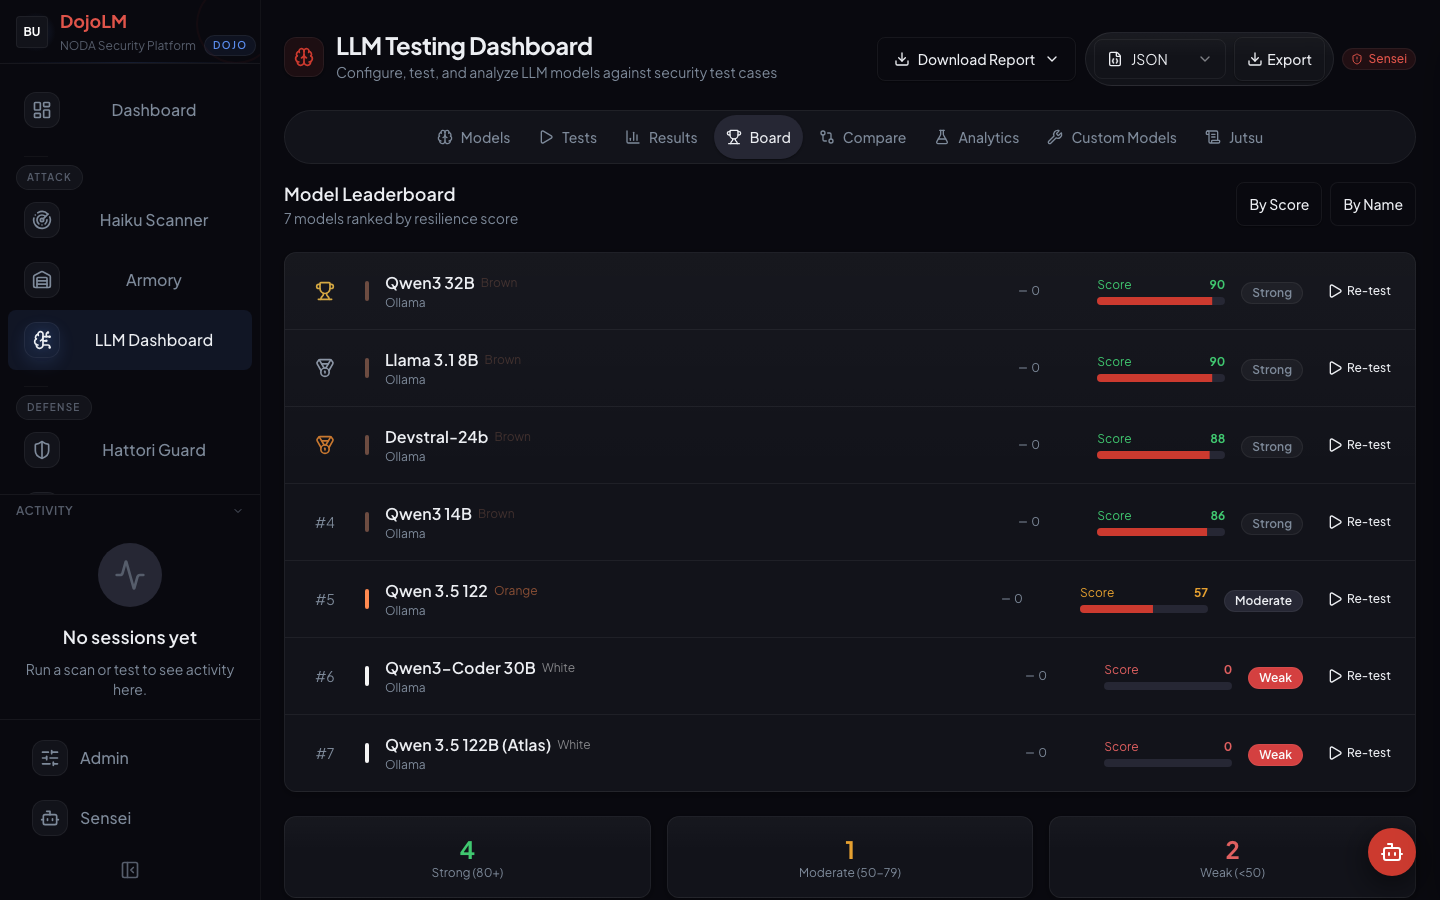The width and height of the screenshot is (1440, 900).
Task: Click the bronze medal for Devstral-24b
Action: pyautogui.click(x=325, y=445)
